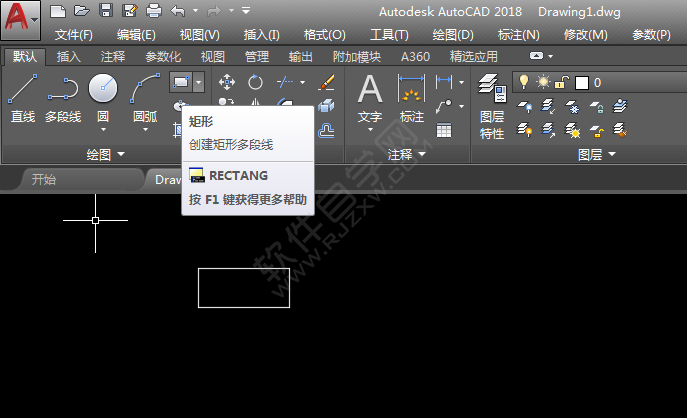Switch to the 插入 ribbon tab

coord(69,57)
